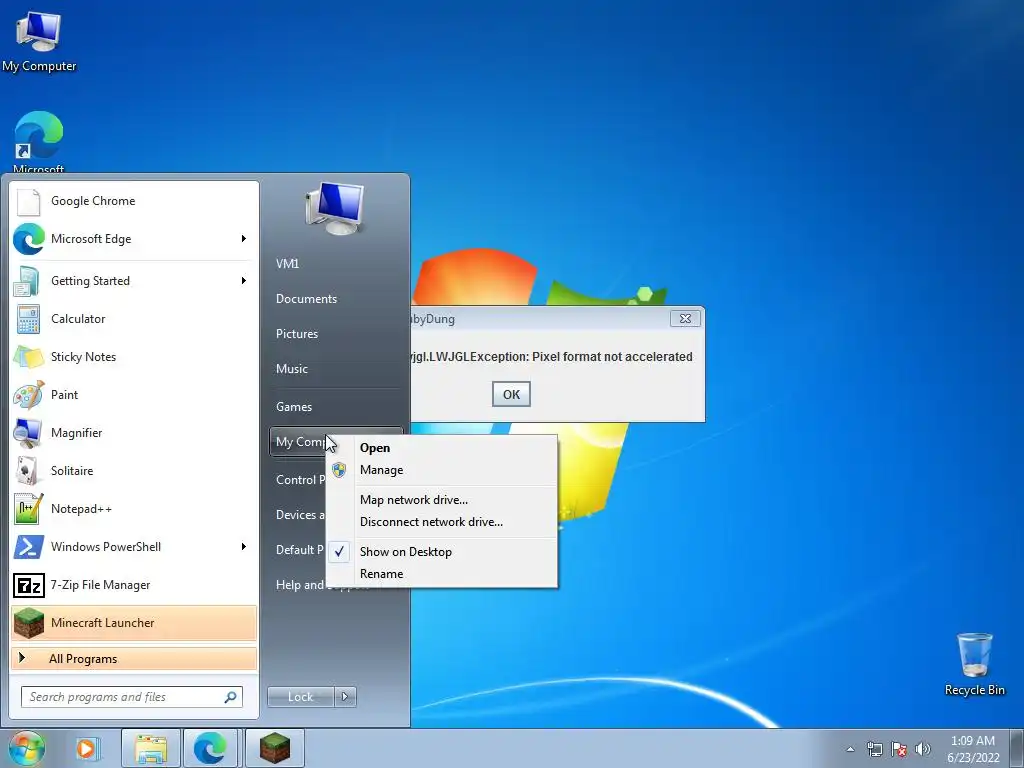
Task: Click the volume speaker tray icon
Action: click(x=922, y=749)
